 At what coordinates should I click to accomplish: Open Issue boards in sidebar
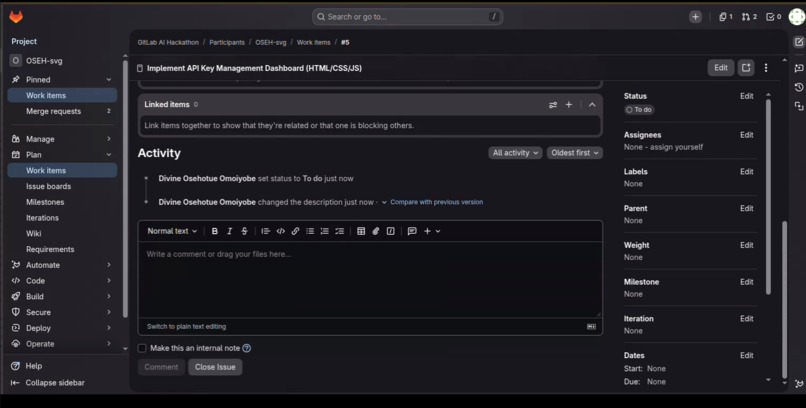[62, 187]
